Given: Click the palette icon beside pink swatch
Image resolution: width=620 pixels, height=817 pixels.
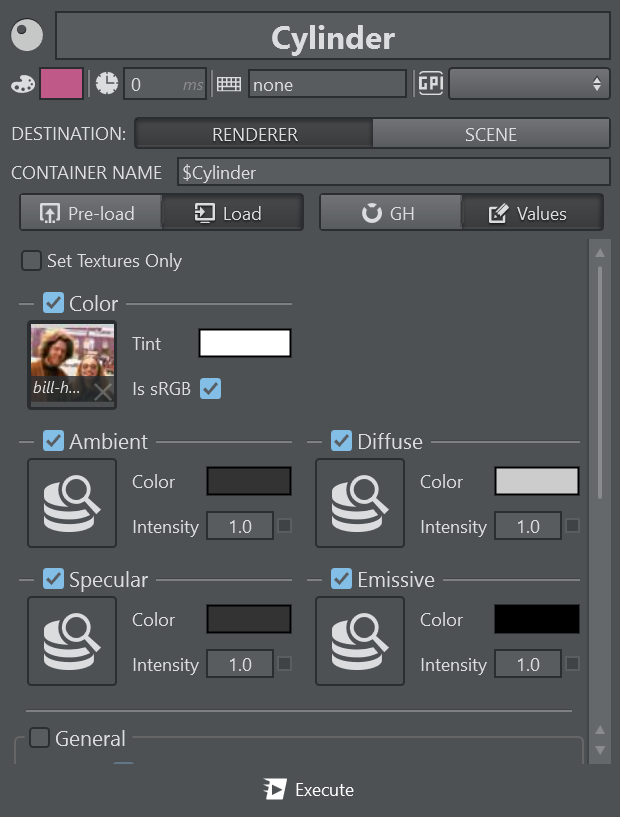Looking at the screenshot, I should 22,84.
